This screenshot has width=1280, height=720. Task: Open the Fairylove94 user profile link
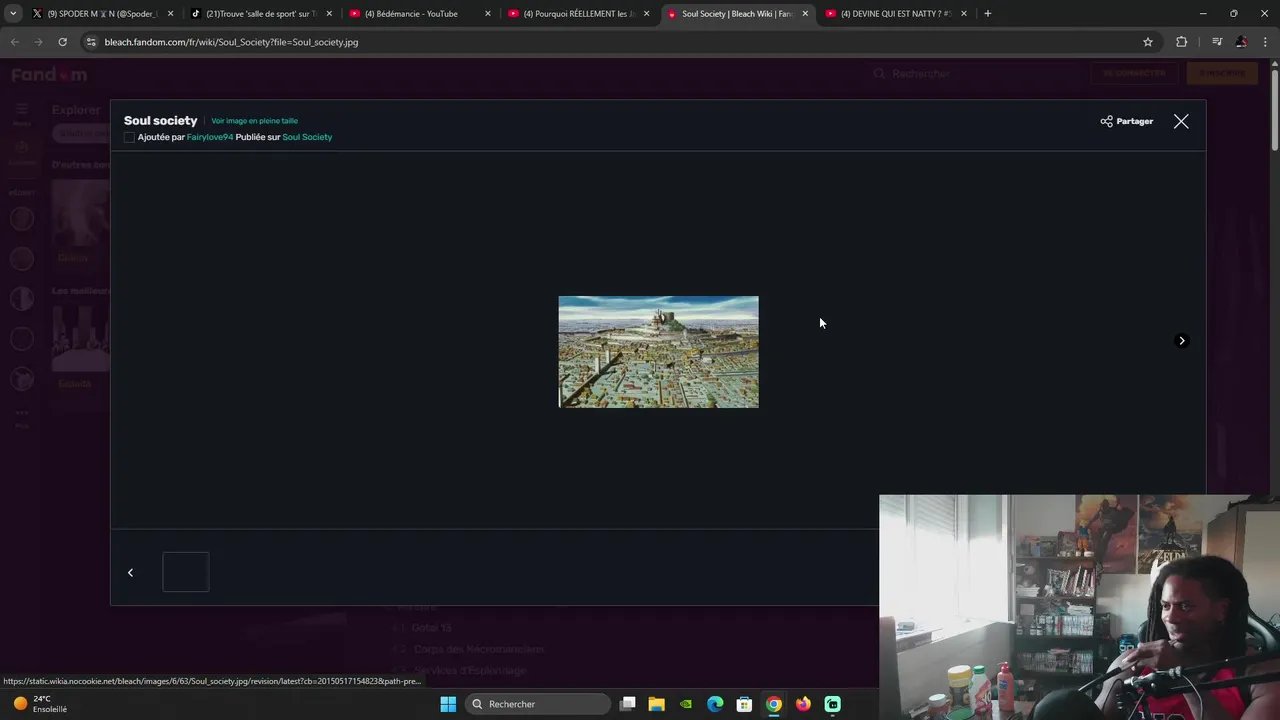(x=210, y=137)
